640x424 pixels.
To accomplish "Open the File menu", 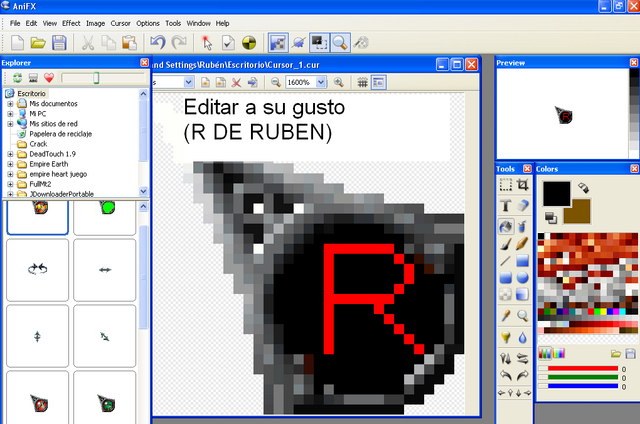I will pos(15,23).
